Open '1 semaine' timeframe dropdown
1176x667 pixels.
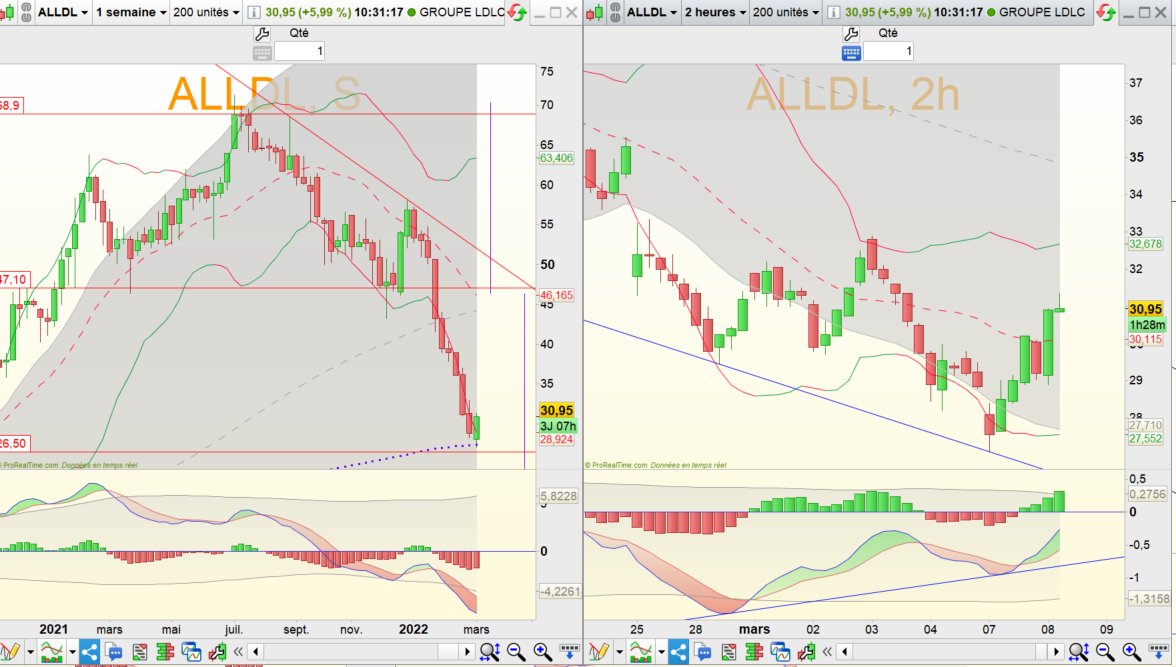point(130,12)
